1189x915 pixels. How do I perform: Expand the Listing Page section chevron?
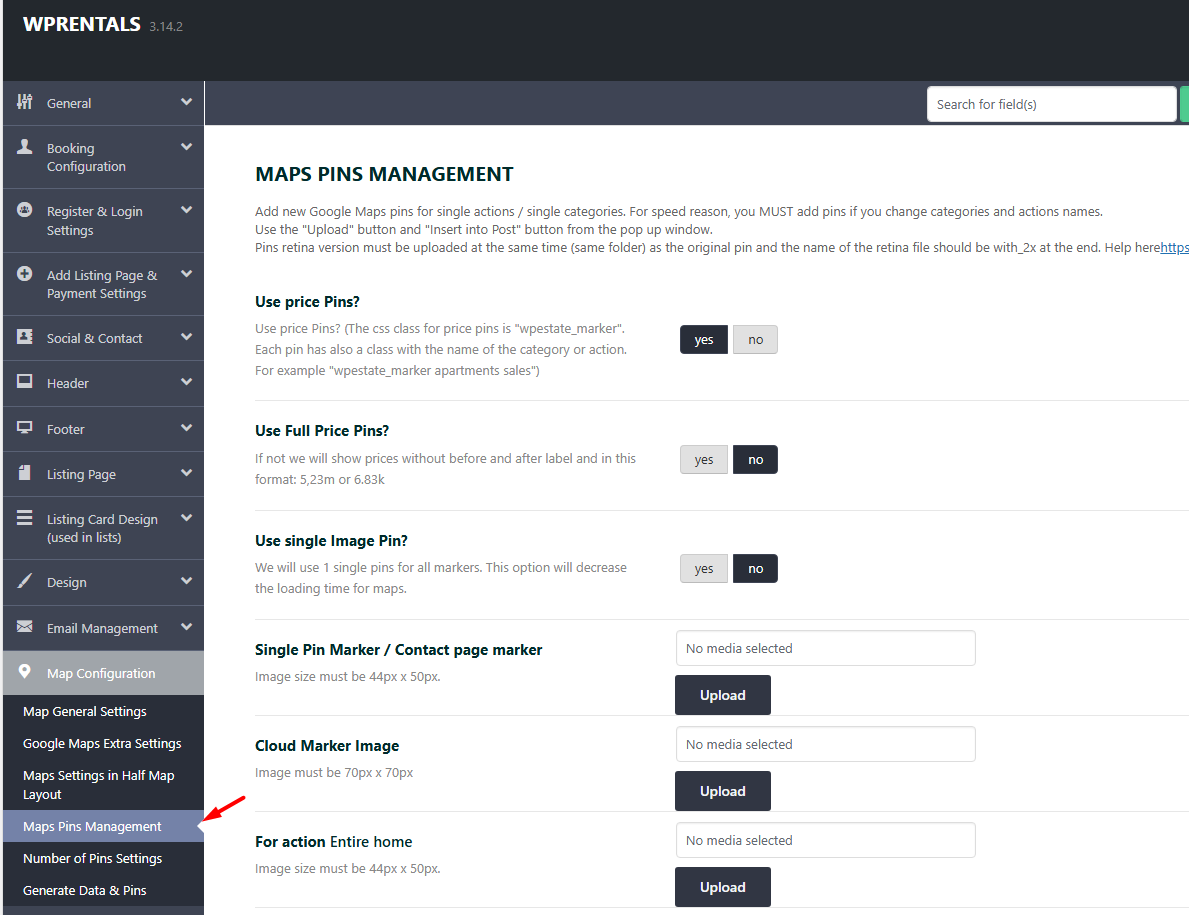pos(186,473)
